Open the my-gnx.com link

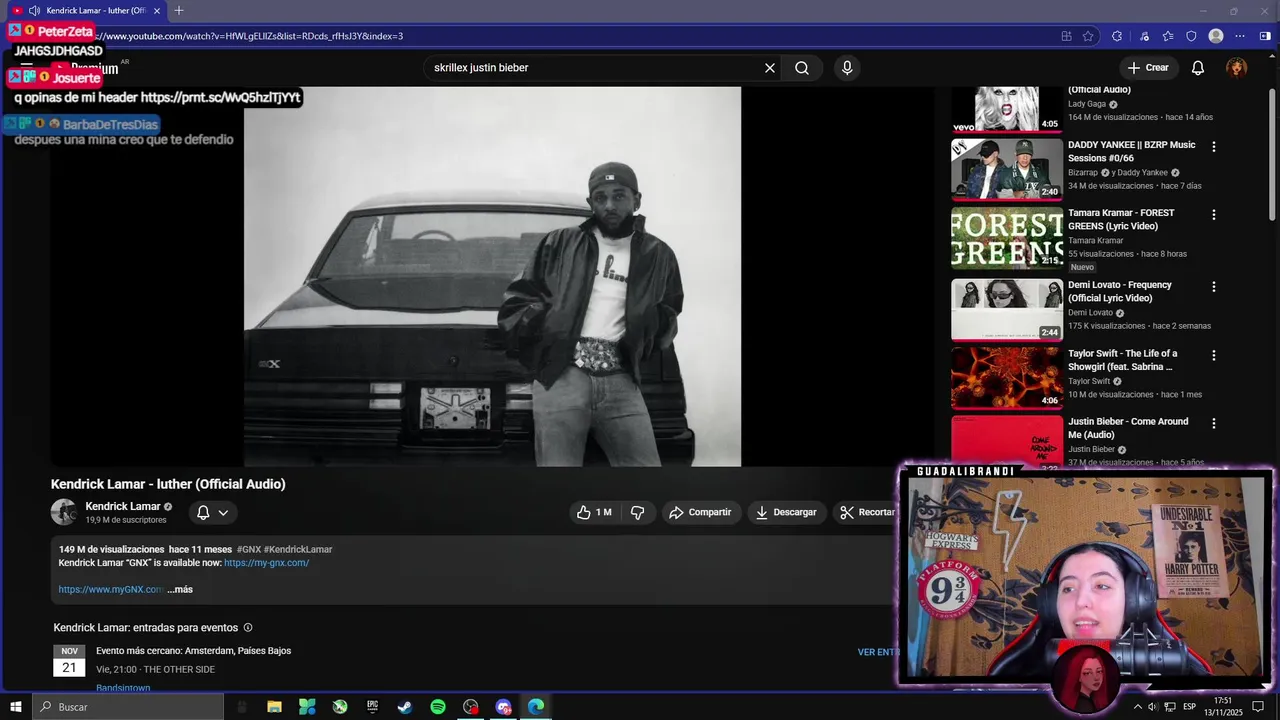tap(266, 563)
